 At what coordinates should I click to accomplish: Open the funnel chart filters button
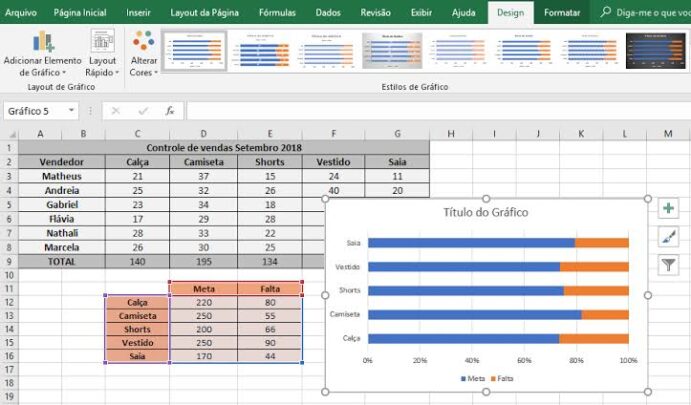(668, 265)
